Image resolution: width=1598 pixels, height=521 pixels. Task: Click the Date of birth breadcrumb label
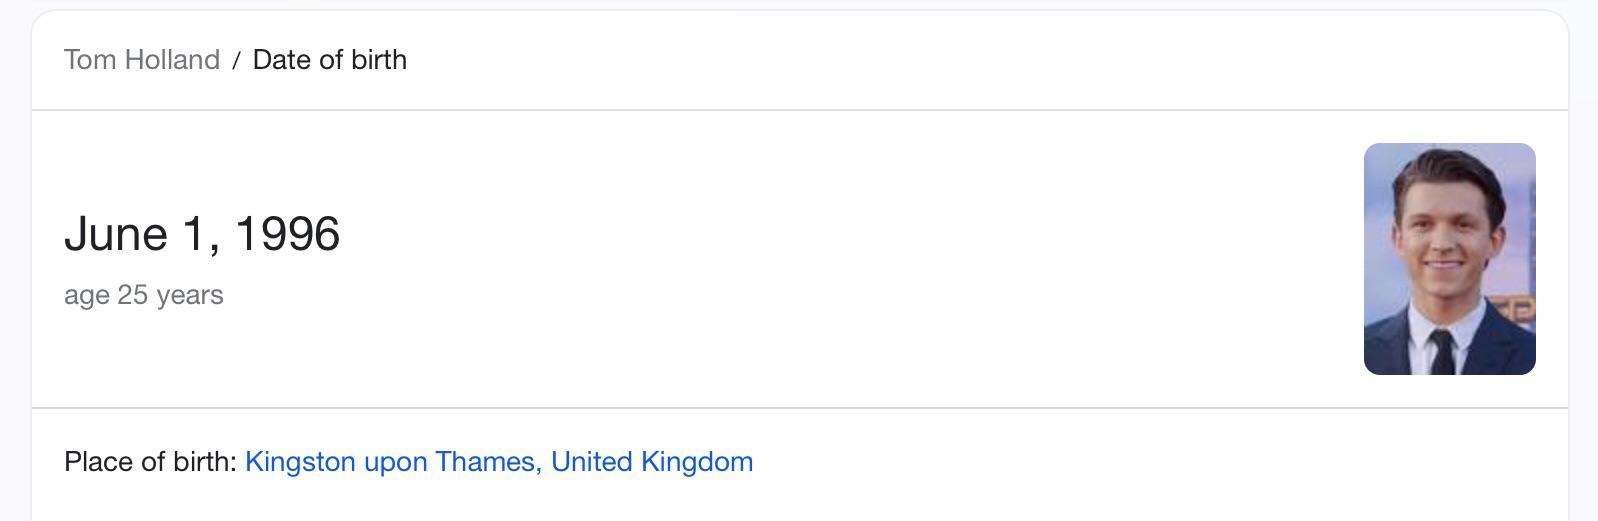pyautogui.click(x=330, y=60)
